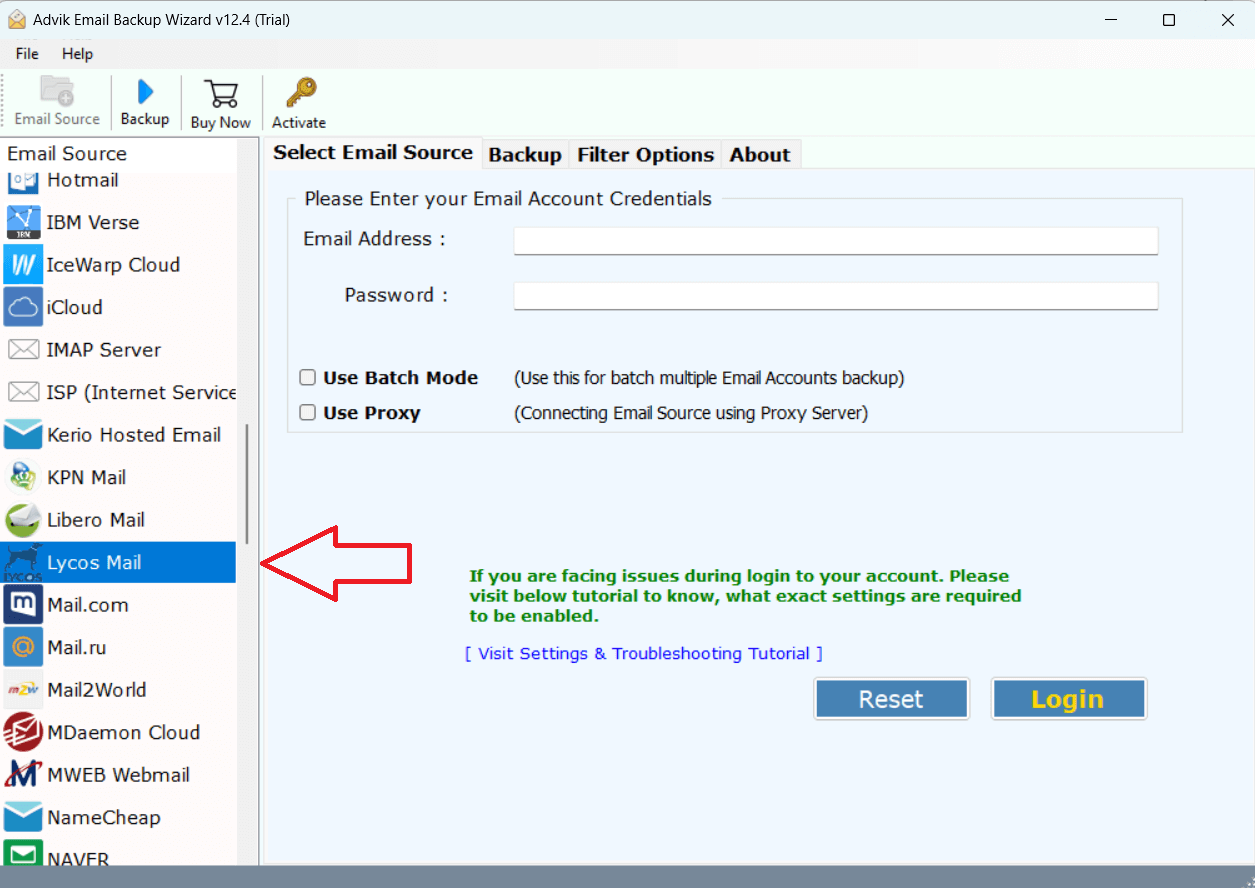Switch to the Backup tab
The height and width of the screenshot is (888, 1255).
(x=525, y=155)
